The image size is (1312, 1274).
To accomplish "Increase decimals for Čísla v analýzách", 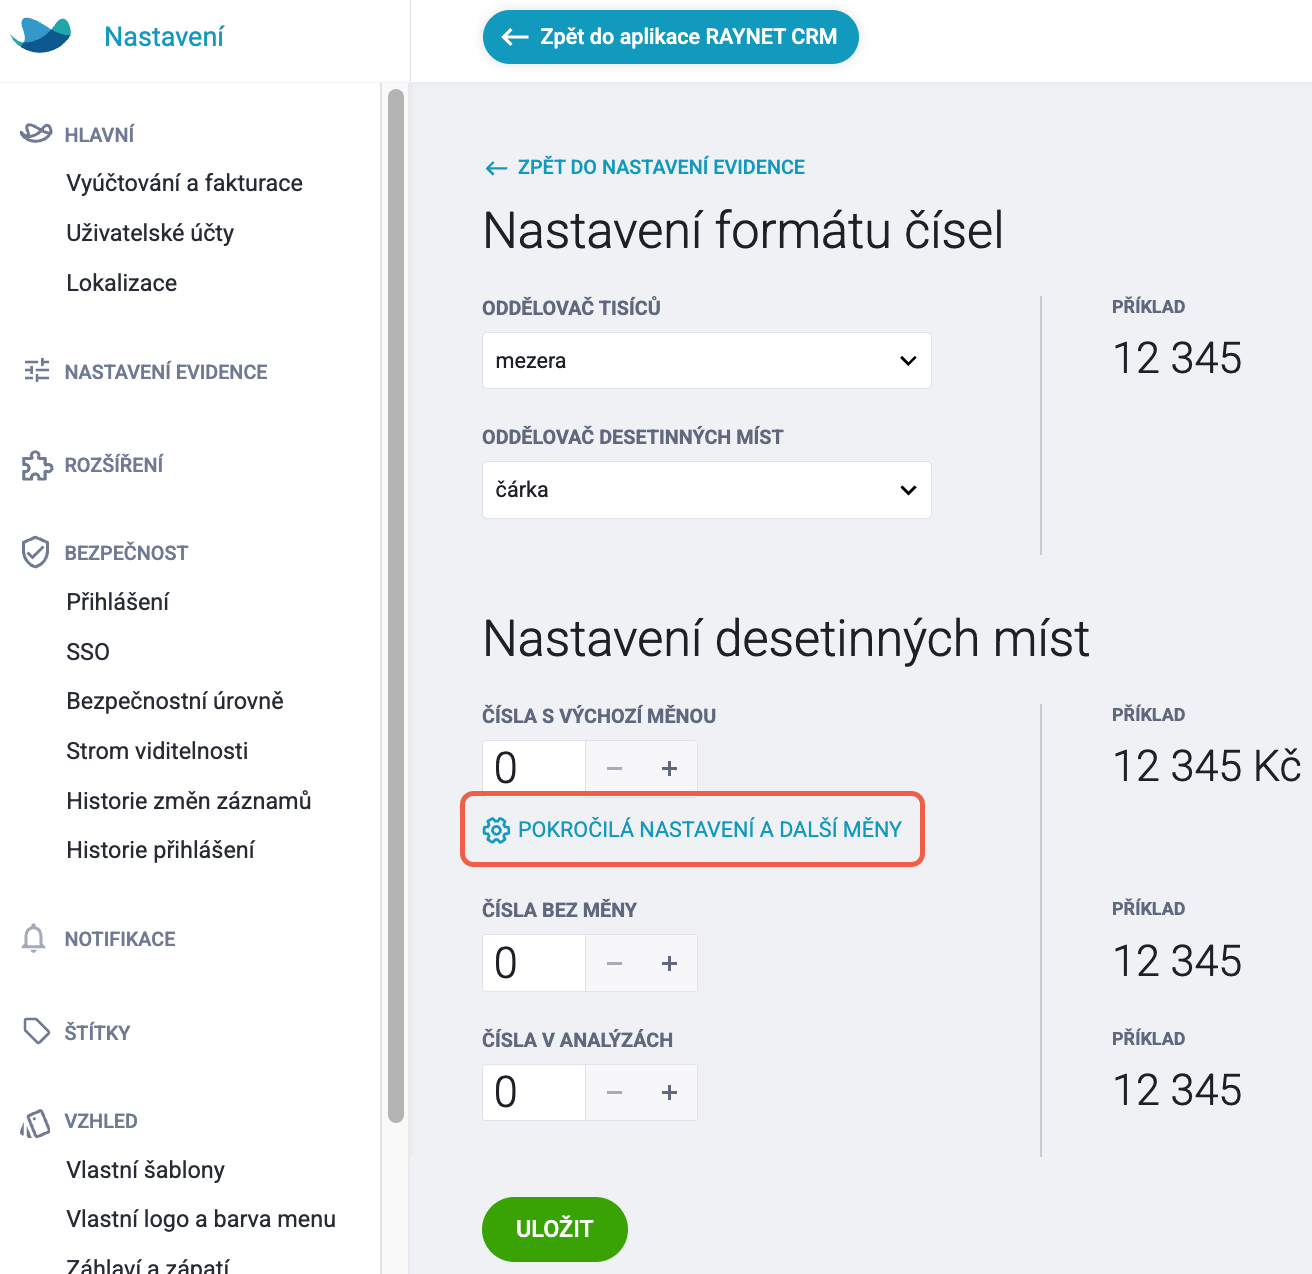I will (x=670, y=1092).
